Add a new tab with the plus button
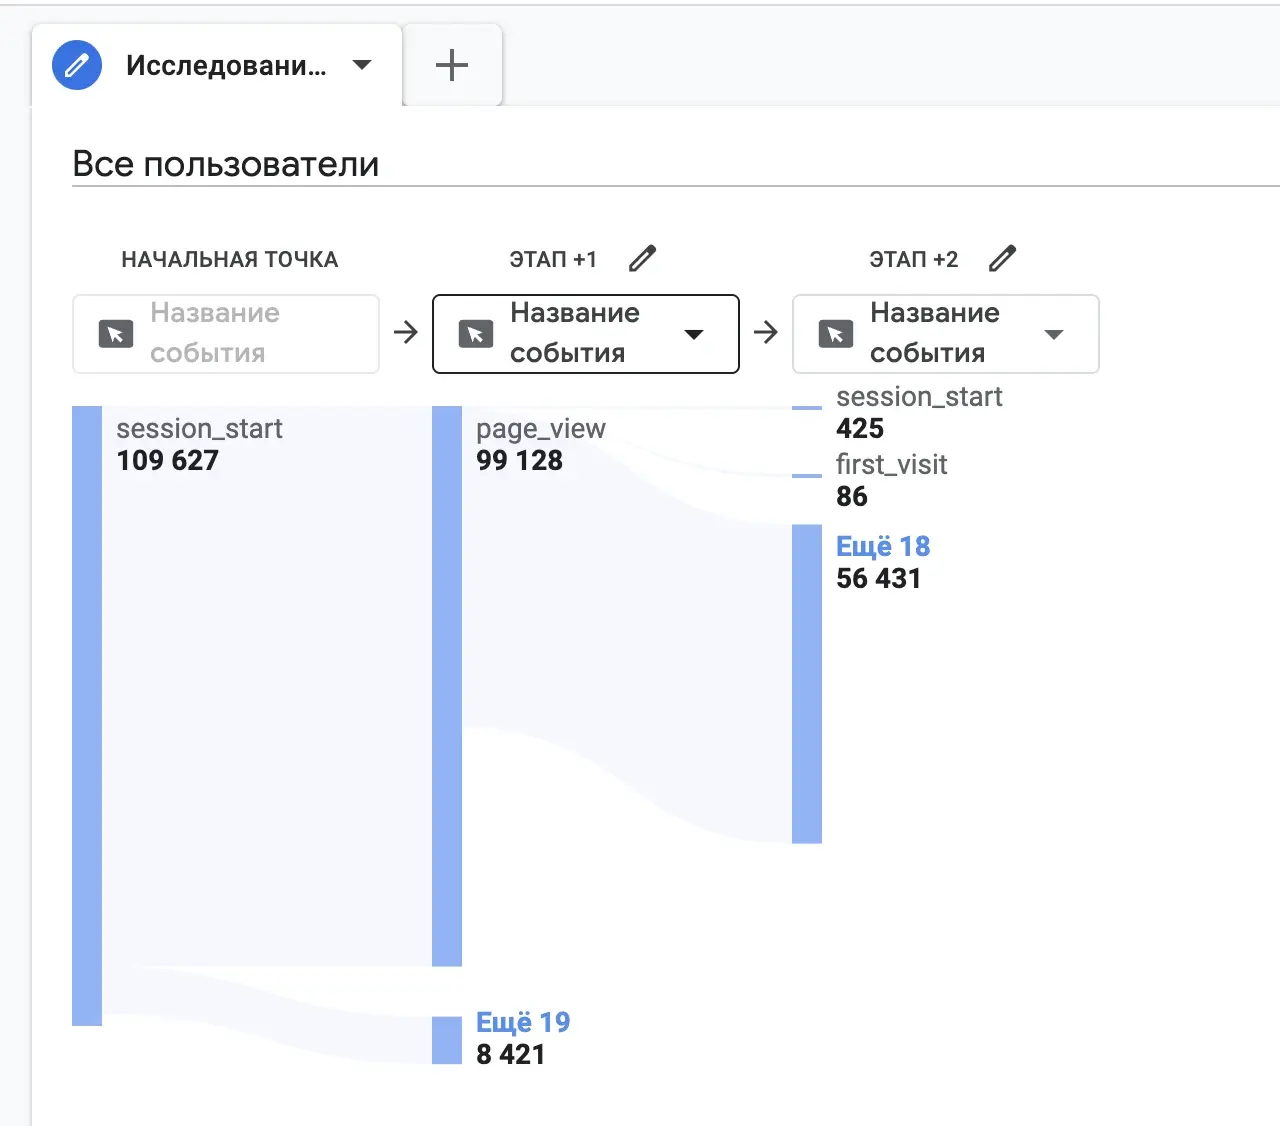This screenshot has width=1280, height=1126. tap(452, 65)
